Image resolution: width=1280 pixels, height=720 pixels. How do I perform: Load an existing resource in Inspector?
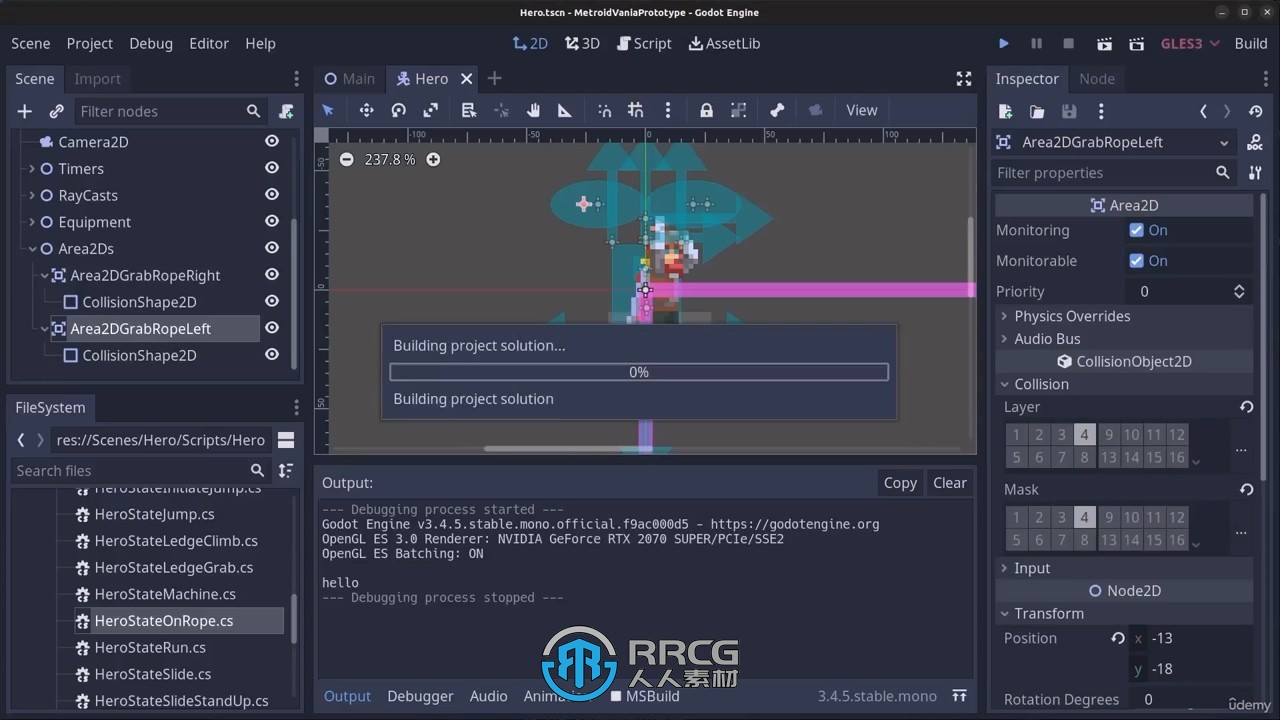point(1037,111)
